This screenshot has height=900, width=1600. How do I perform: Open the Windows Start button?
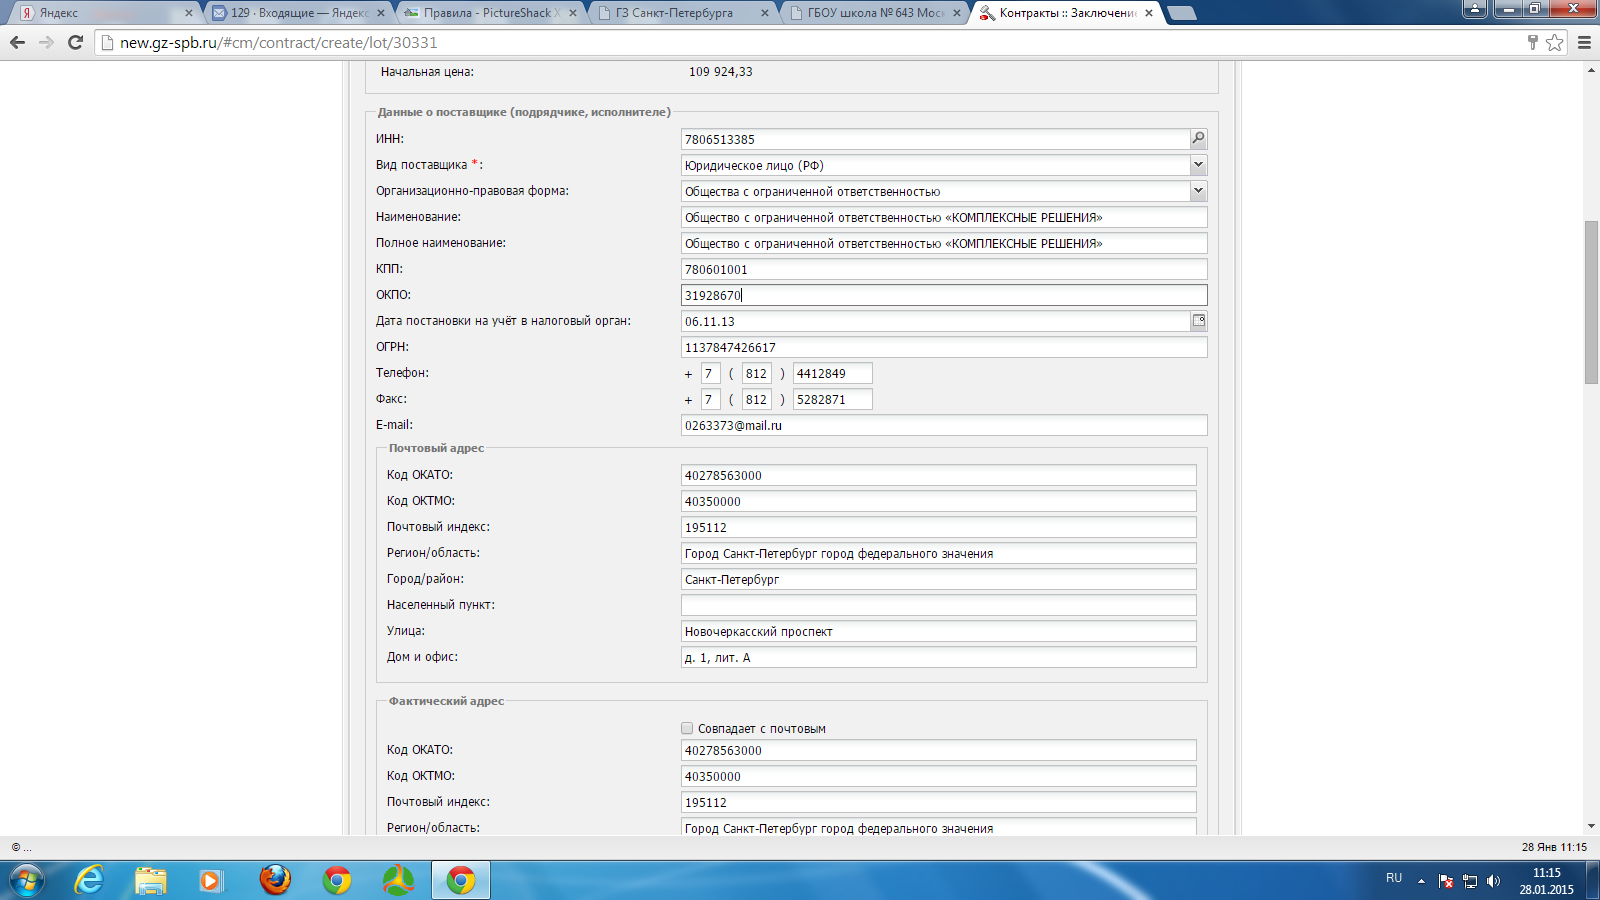coord(26,880)
